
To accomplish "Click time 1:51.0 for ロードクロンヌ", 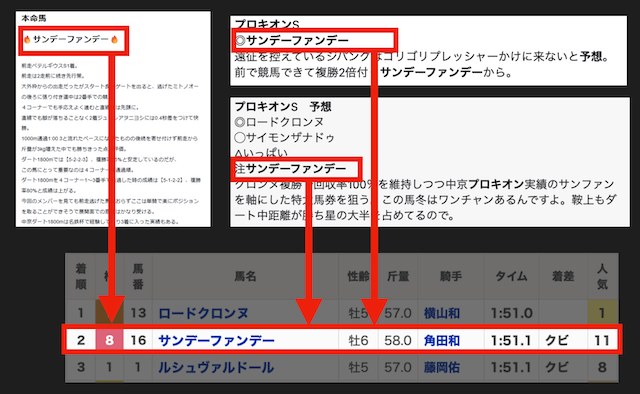I will (511, 313).
